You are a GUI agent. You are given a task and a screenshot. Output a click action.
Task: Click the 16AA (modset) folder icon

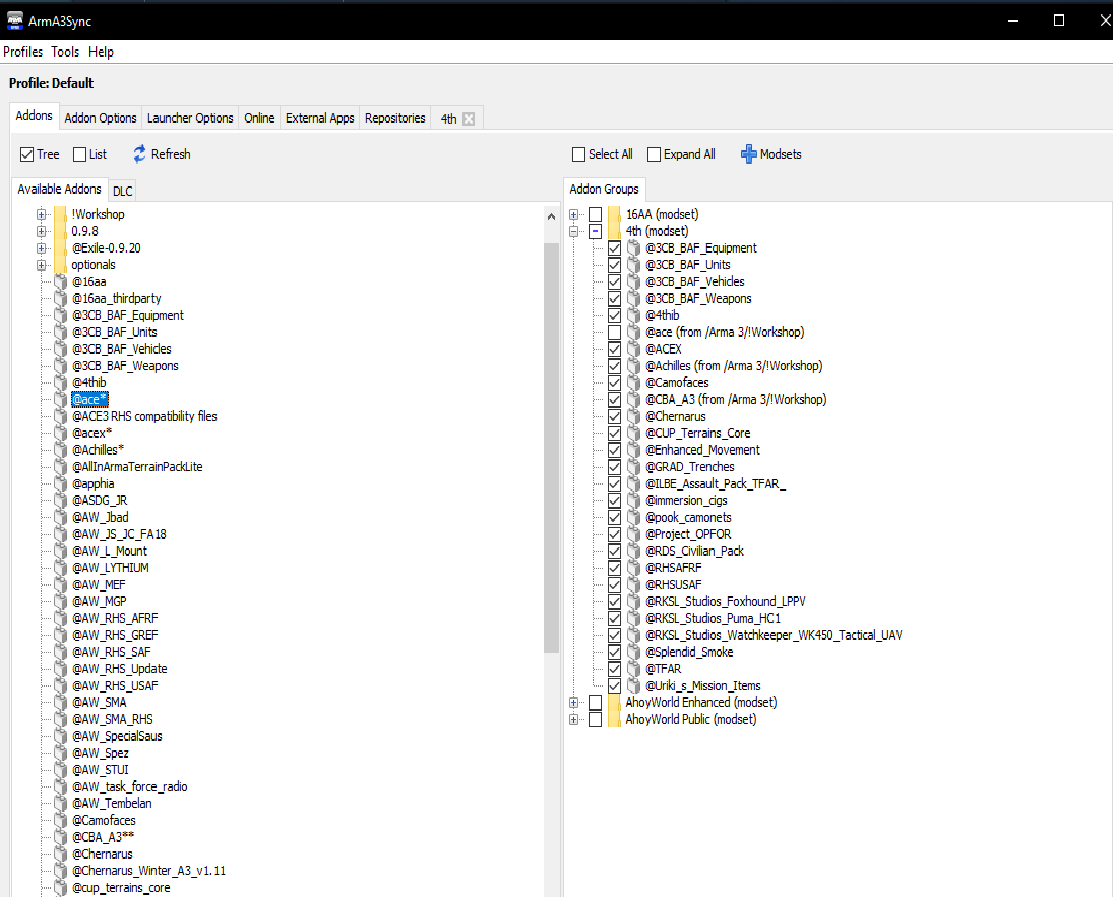pos(615,214)
